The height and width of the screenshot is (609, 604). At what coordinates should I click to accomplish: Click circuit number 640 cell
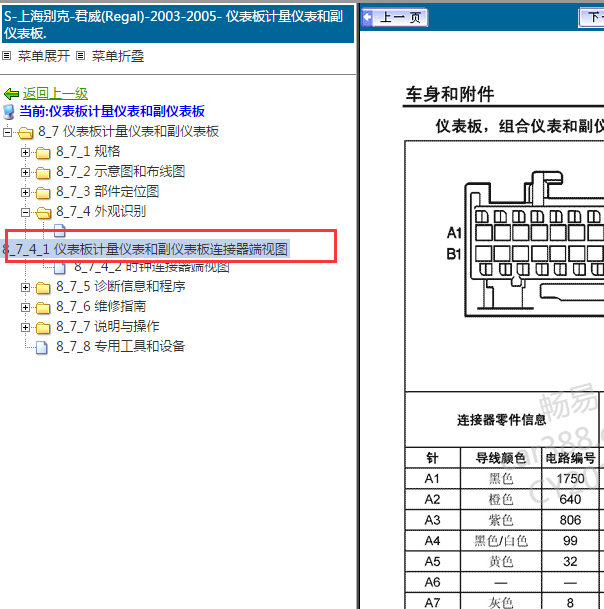(570, 499)
